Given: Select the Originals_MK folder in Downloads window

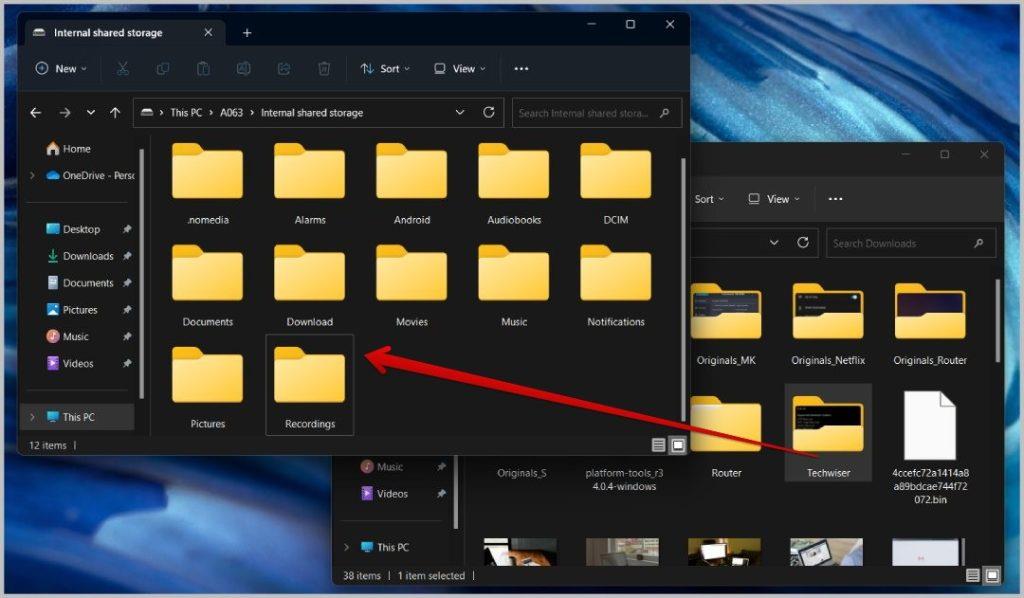Looking at the screenshot, I should (x=726, y=324).
